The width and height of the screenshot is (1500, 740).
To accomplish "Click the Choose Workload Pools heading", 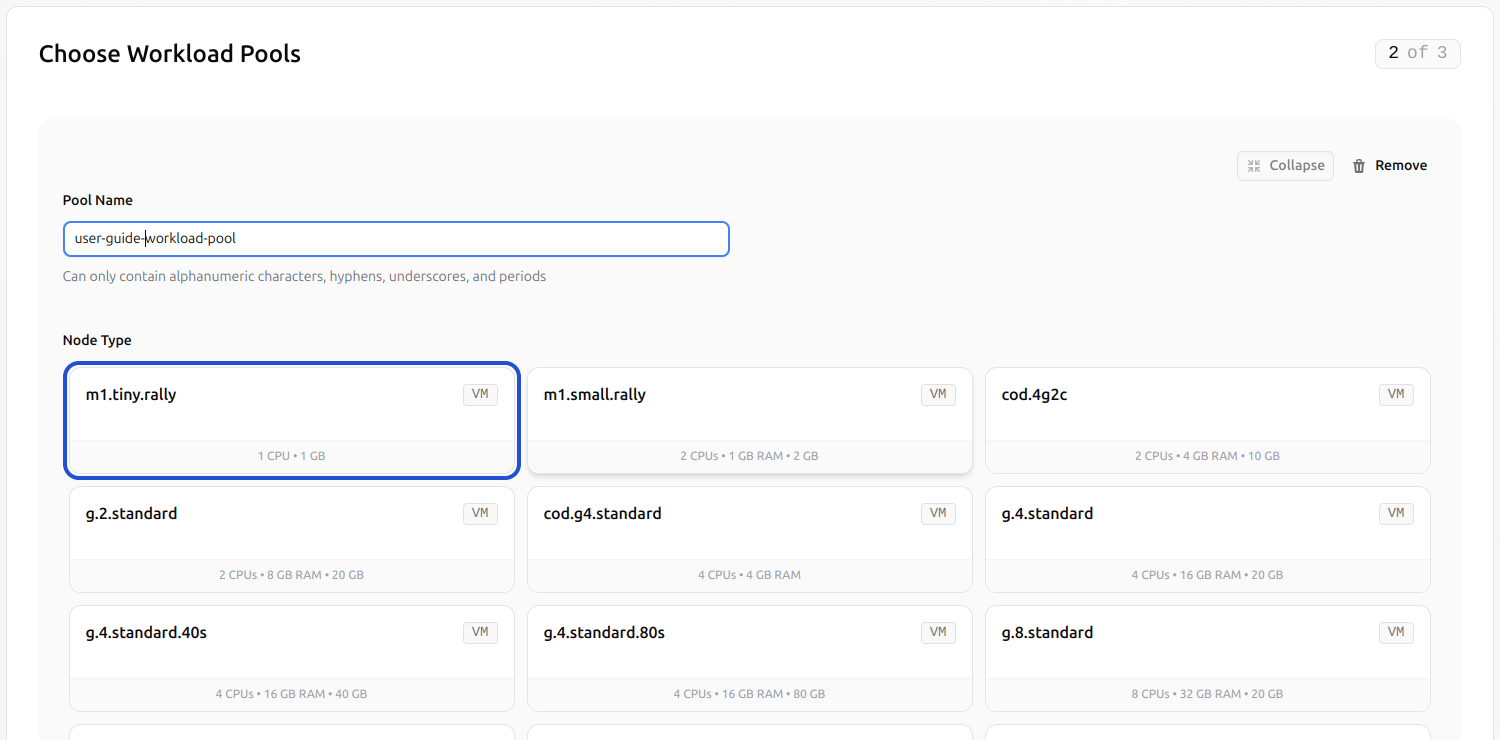I will [170, 54].
